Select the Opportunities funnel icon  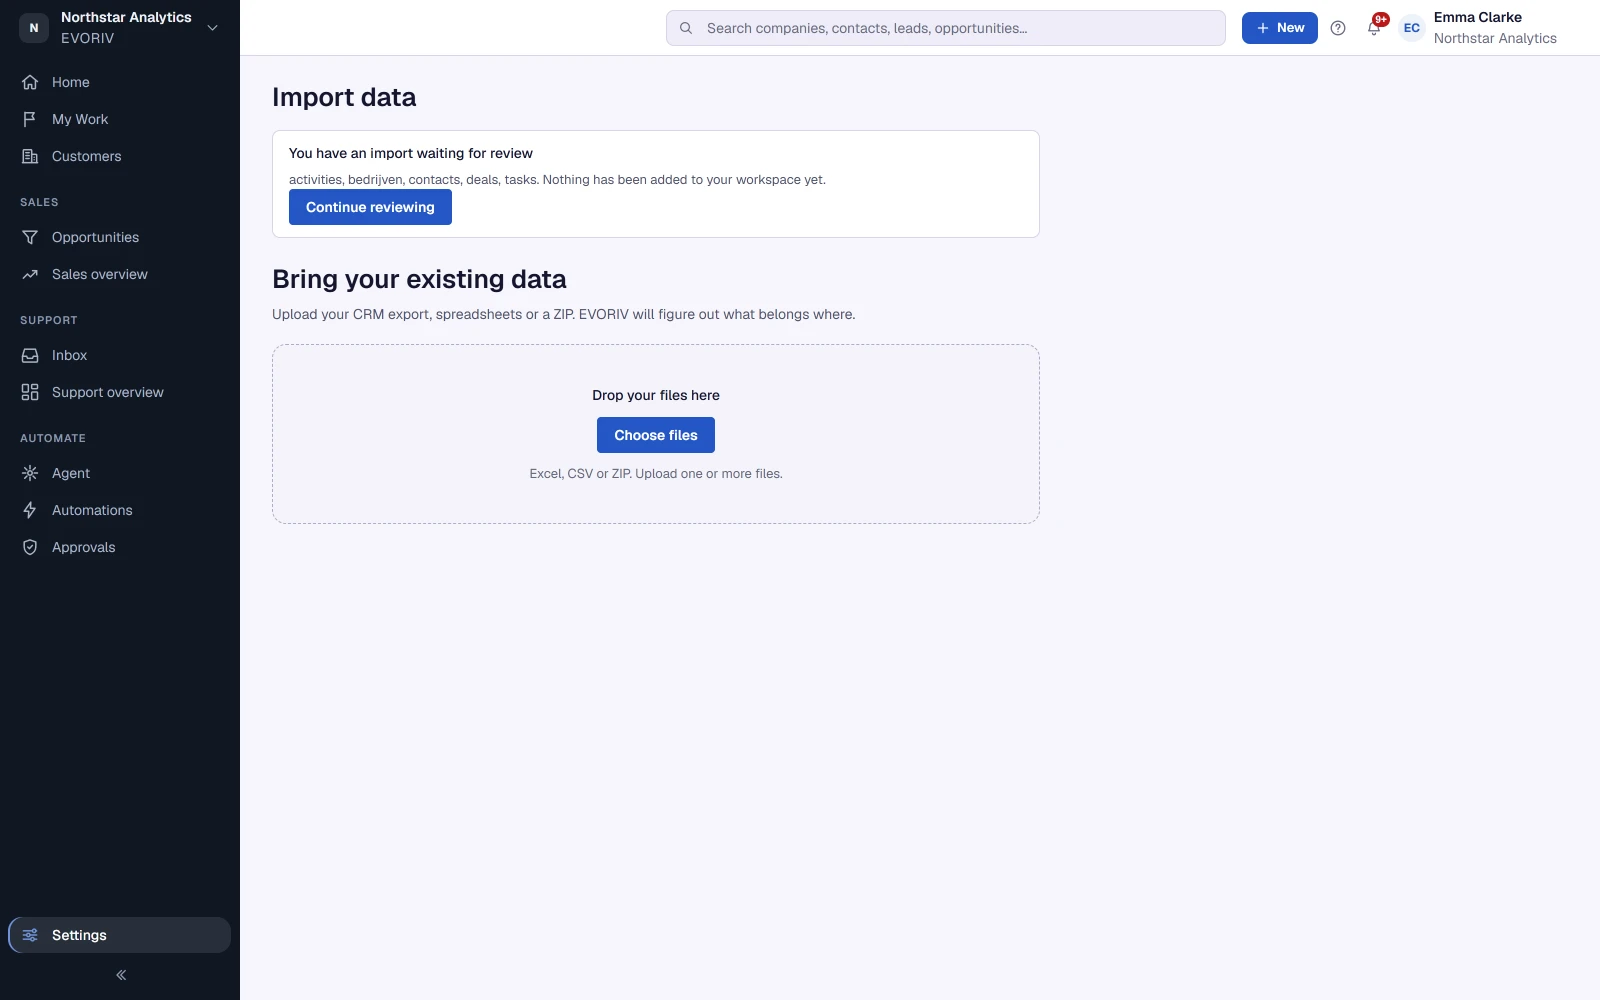30,237
